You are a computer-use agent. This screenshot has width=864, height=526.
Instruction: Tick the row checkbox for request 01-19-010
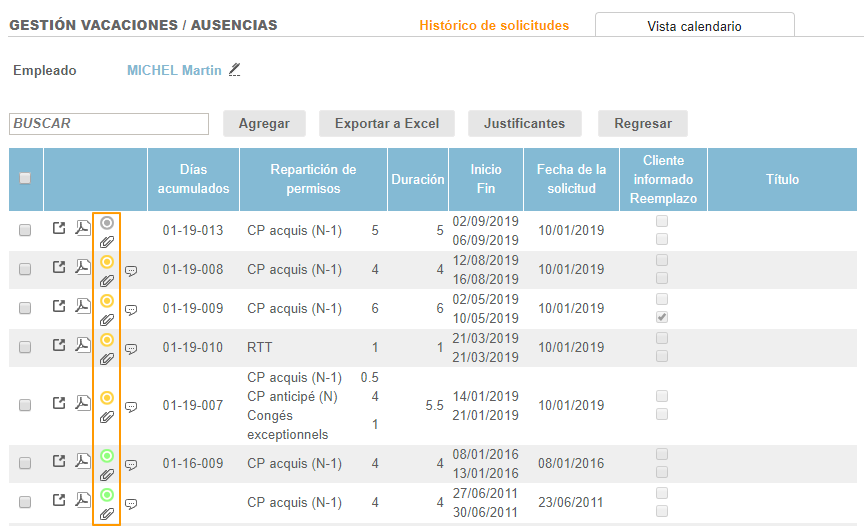(25, 347)
